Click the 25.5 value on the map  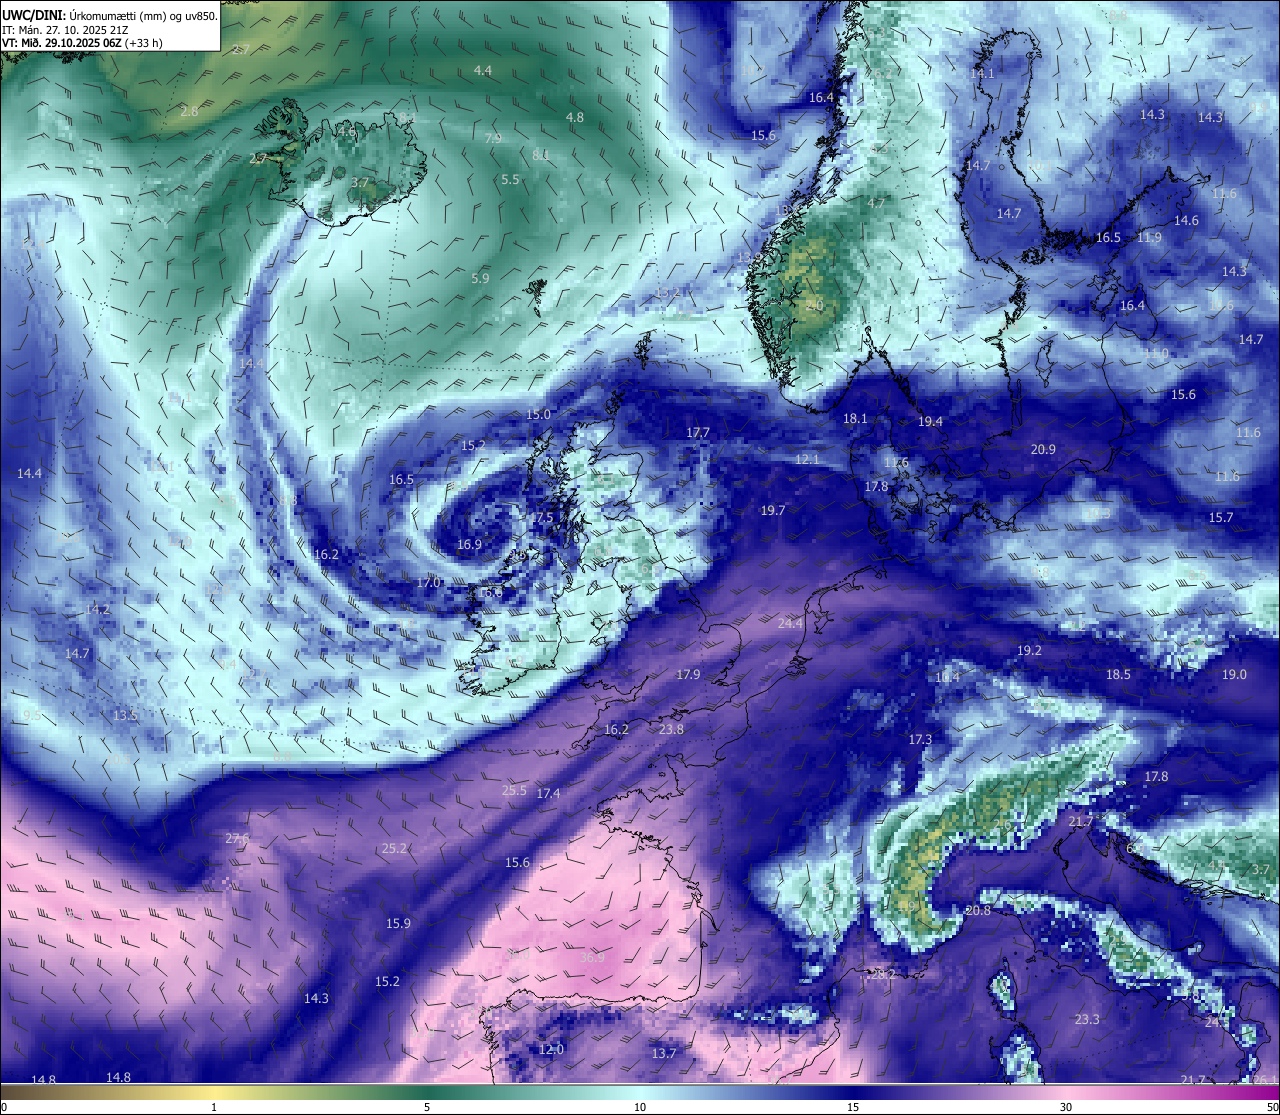click(x=514, y=790)
